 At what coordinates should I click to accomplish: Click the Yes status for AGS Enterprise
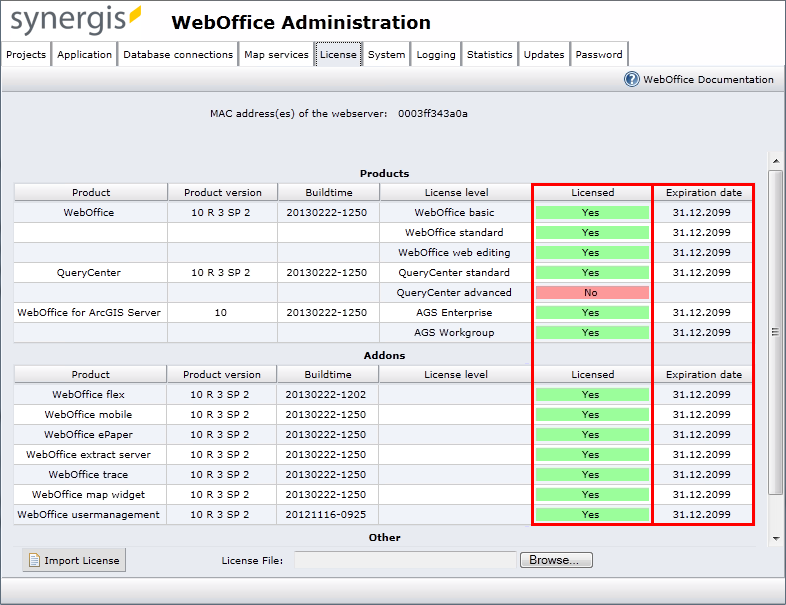pyautogui.click(x=592, y=313)
